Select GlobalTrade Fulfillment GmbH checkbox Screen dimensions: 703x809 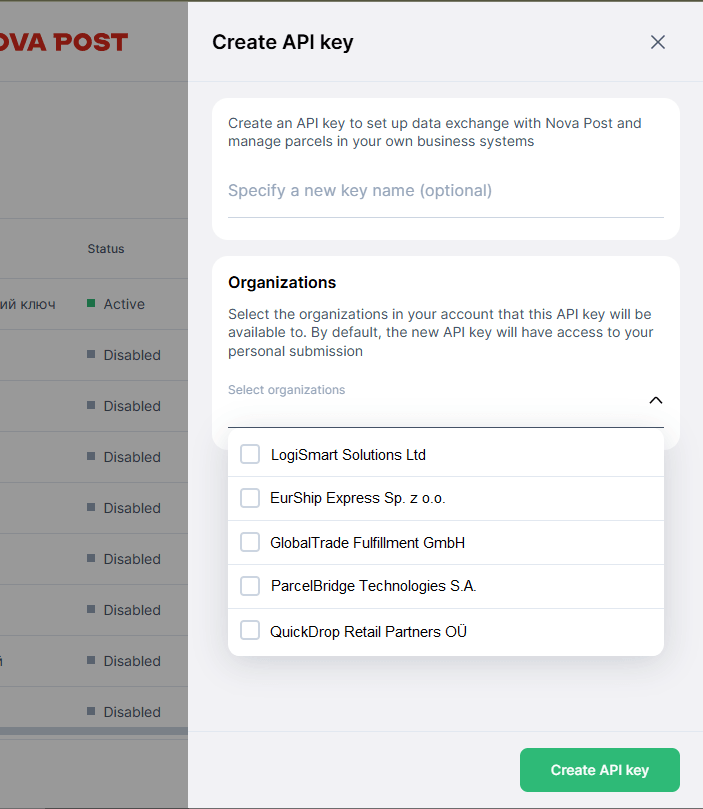[250, 543]
